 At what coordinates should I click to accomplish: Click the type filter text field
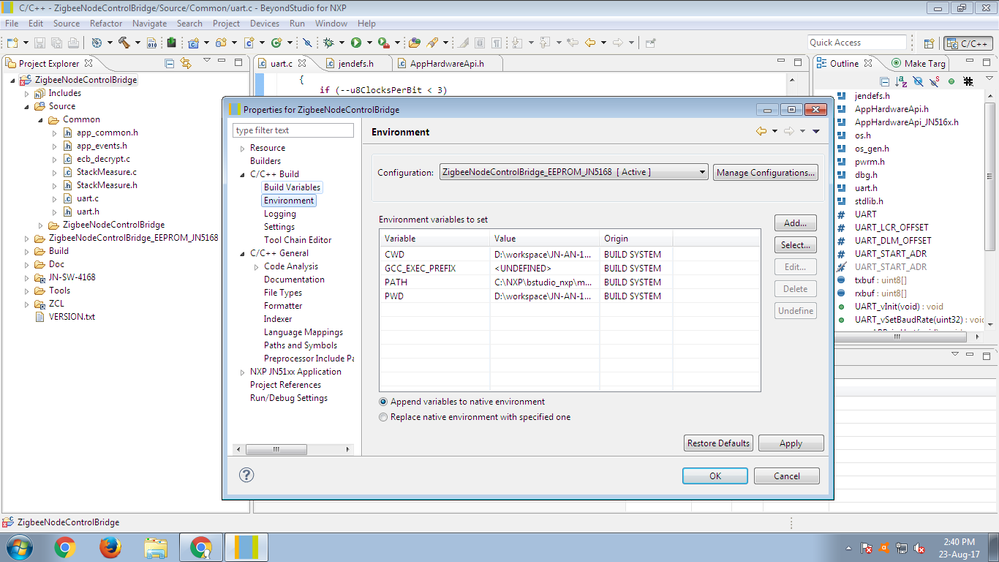[x=293, y=130]
